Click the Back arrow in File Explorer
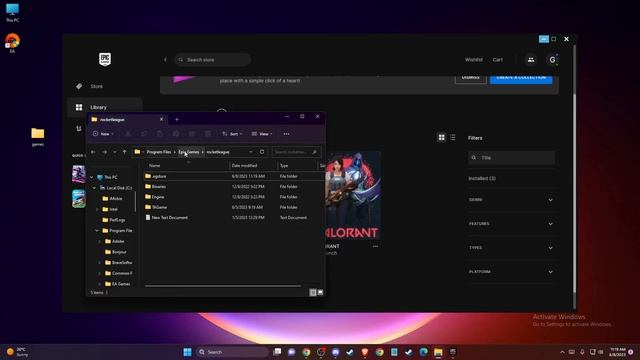640x360 pixels. point(93,152)
